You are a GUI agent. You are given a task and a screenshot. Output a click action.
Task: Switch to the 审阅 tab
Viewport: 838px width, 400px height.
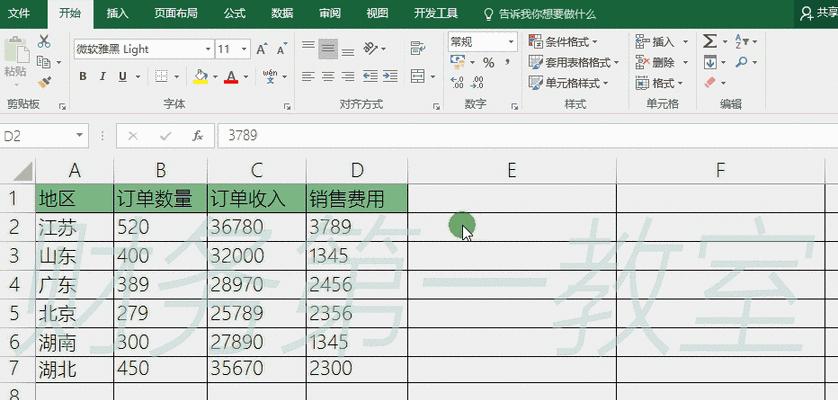[330, 13]
